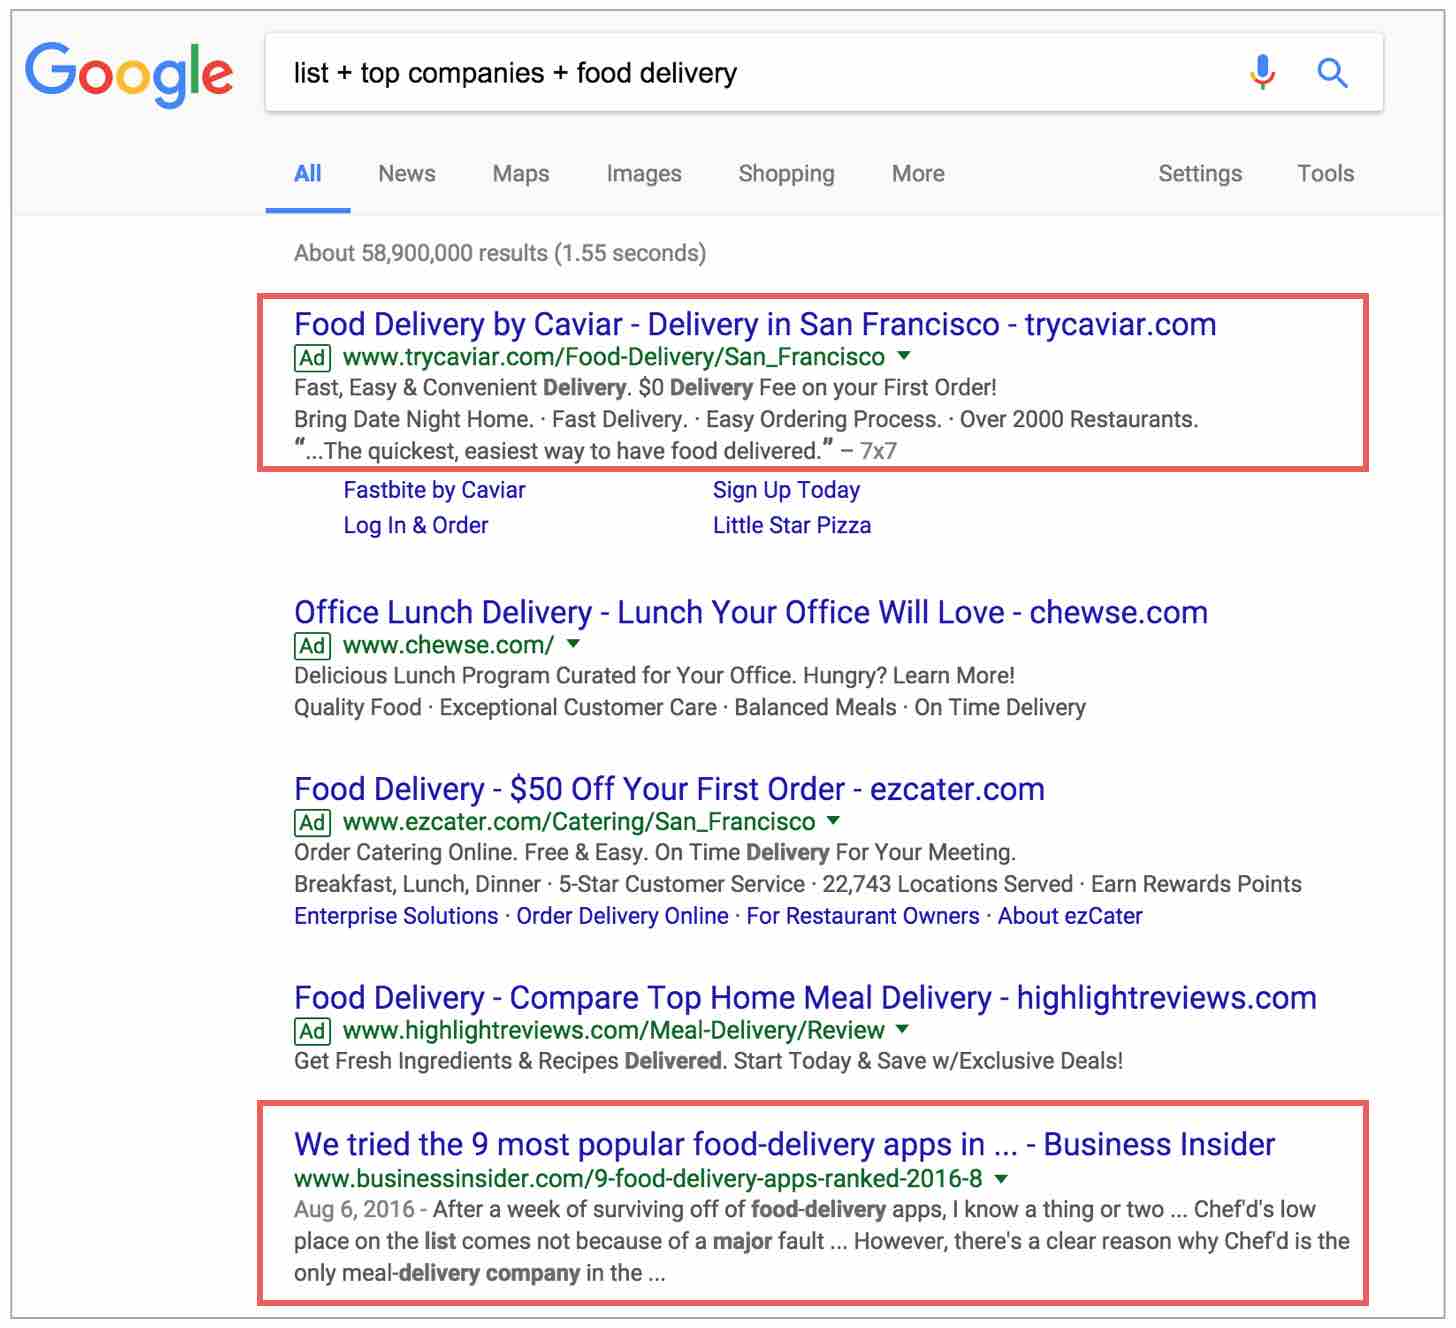Click the Ad badge next to highlightreviews.com URL
Screen dimensions: 1456x1328
point(312,1031)
